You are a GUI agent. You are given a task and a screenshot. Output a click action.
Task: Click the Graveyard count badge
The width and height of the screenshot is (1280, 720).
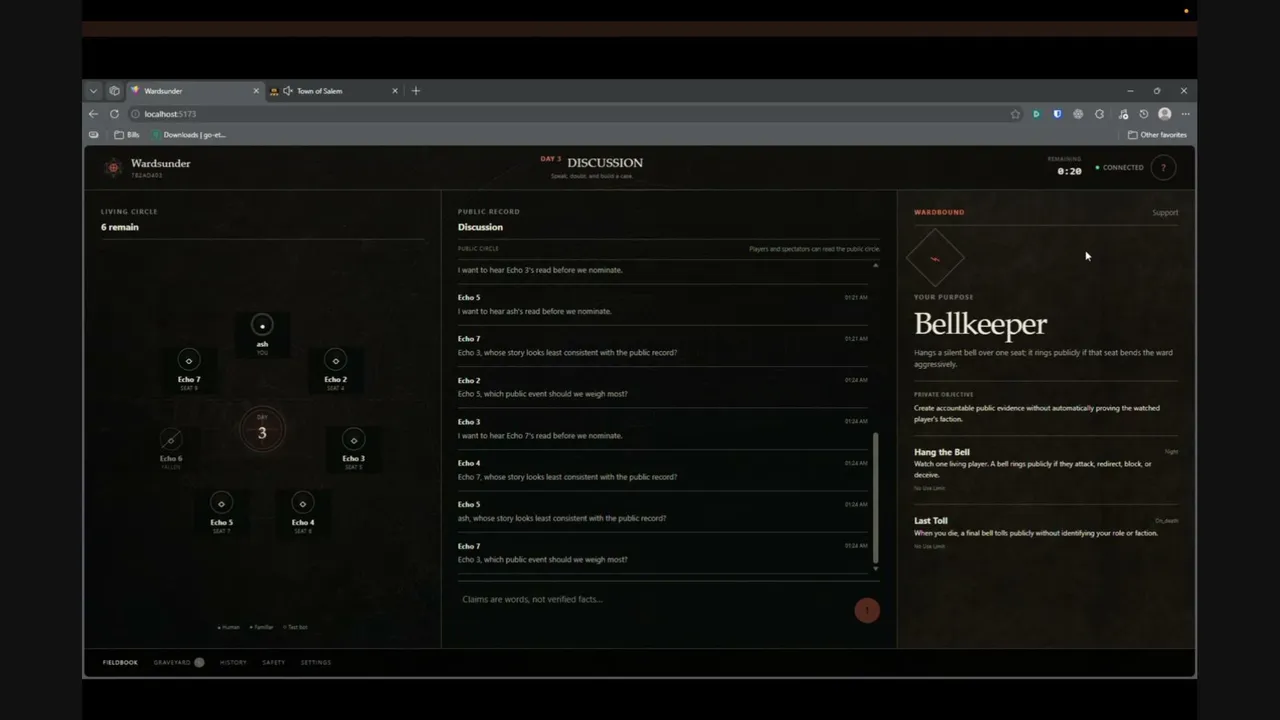tap(199, 662)
